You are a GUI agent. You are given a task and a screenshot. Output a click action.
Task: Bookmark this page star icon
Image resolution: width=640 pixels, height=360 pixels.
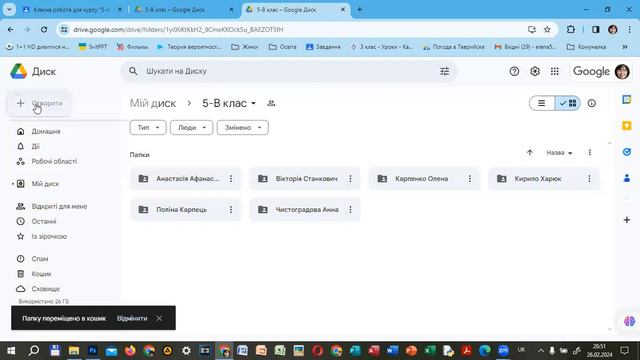click(547, 29)
